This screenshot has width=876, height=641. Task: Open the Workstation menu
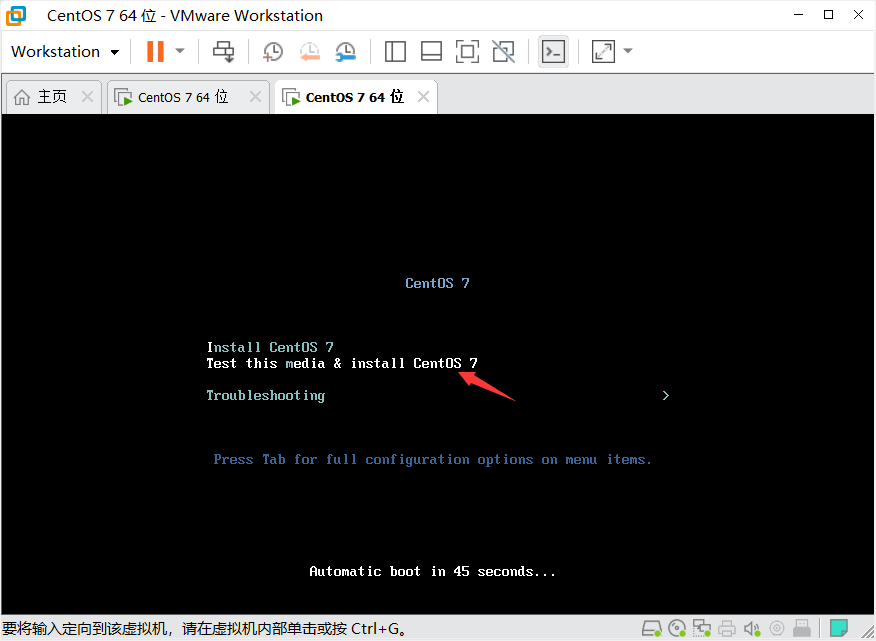click(65, 51)
